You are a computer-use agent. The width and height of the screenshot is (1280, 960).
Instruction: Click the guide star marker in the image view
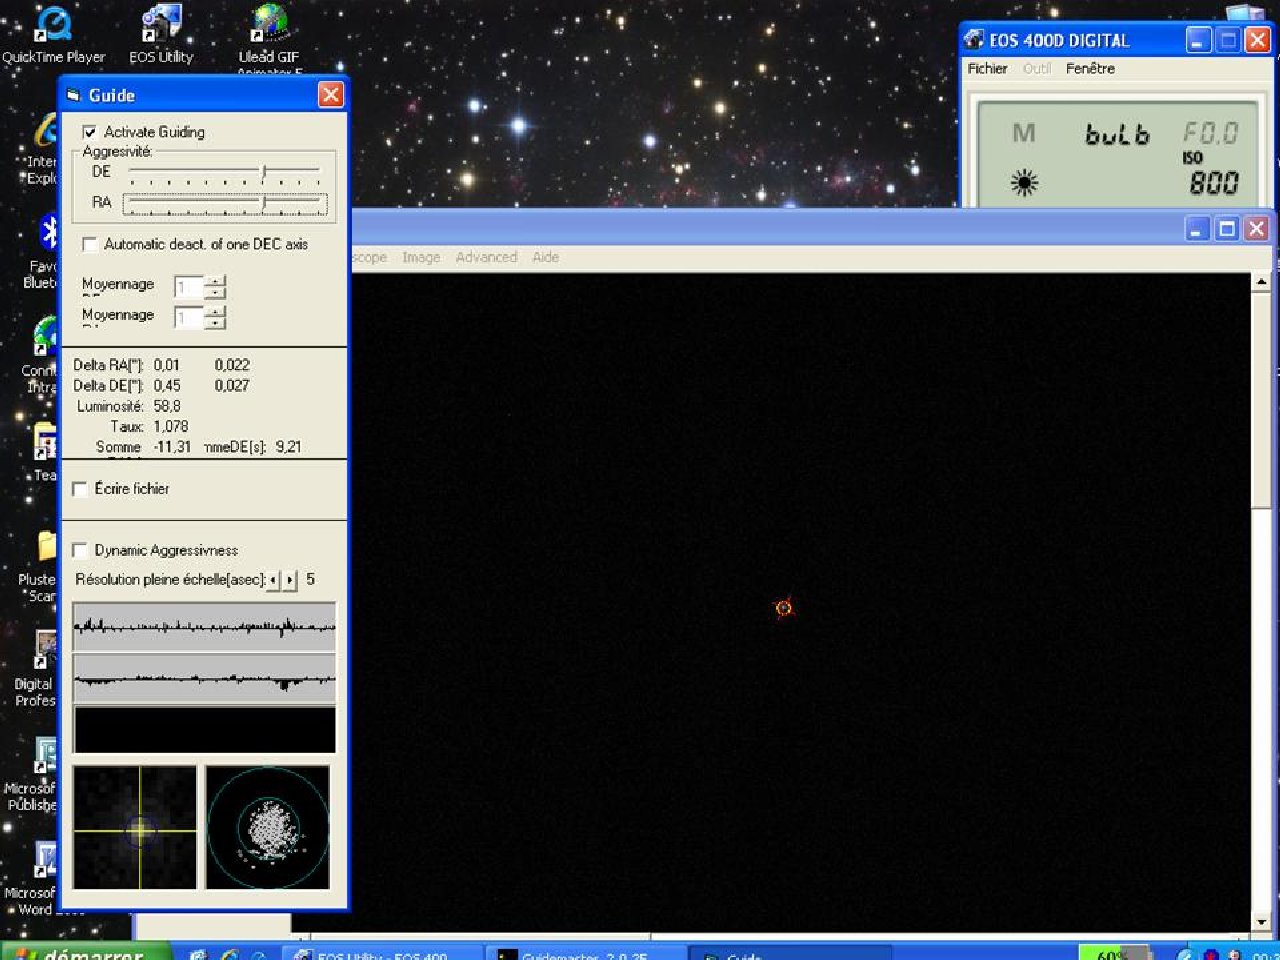[x=784, y=607]
